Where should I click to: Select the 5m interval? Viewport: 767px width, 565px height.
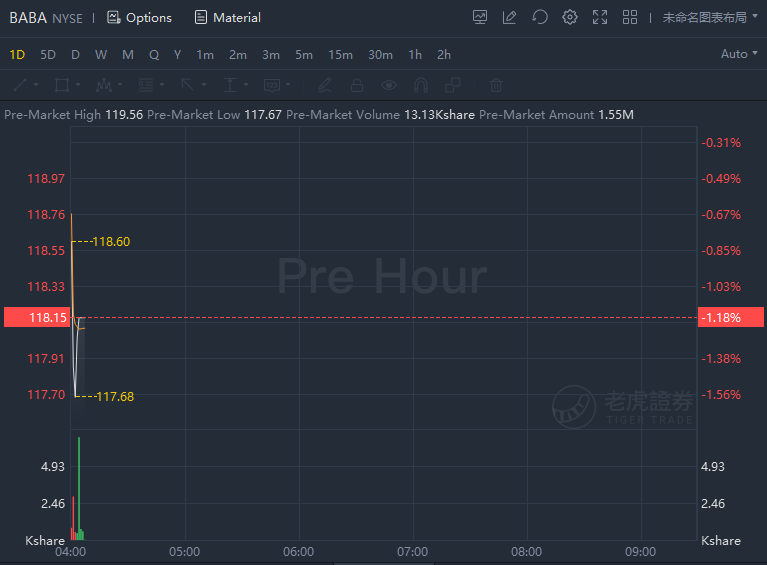[x=304, y=54]
